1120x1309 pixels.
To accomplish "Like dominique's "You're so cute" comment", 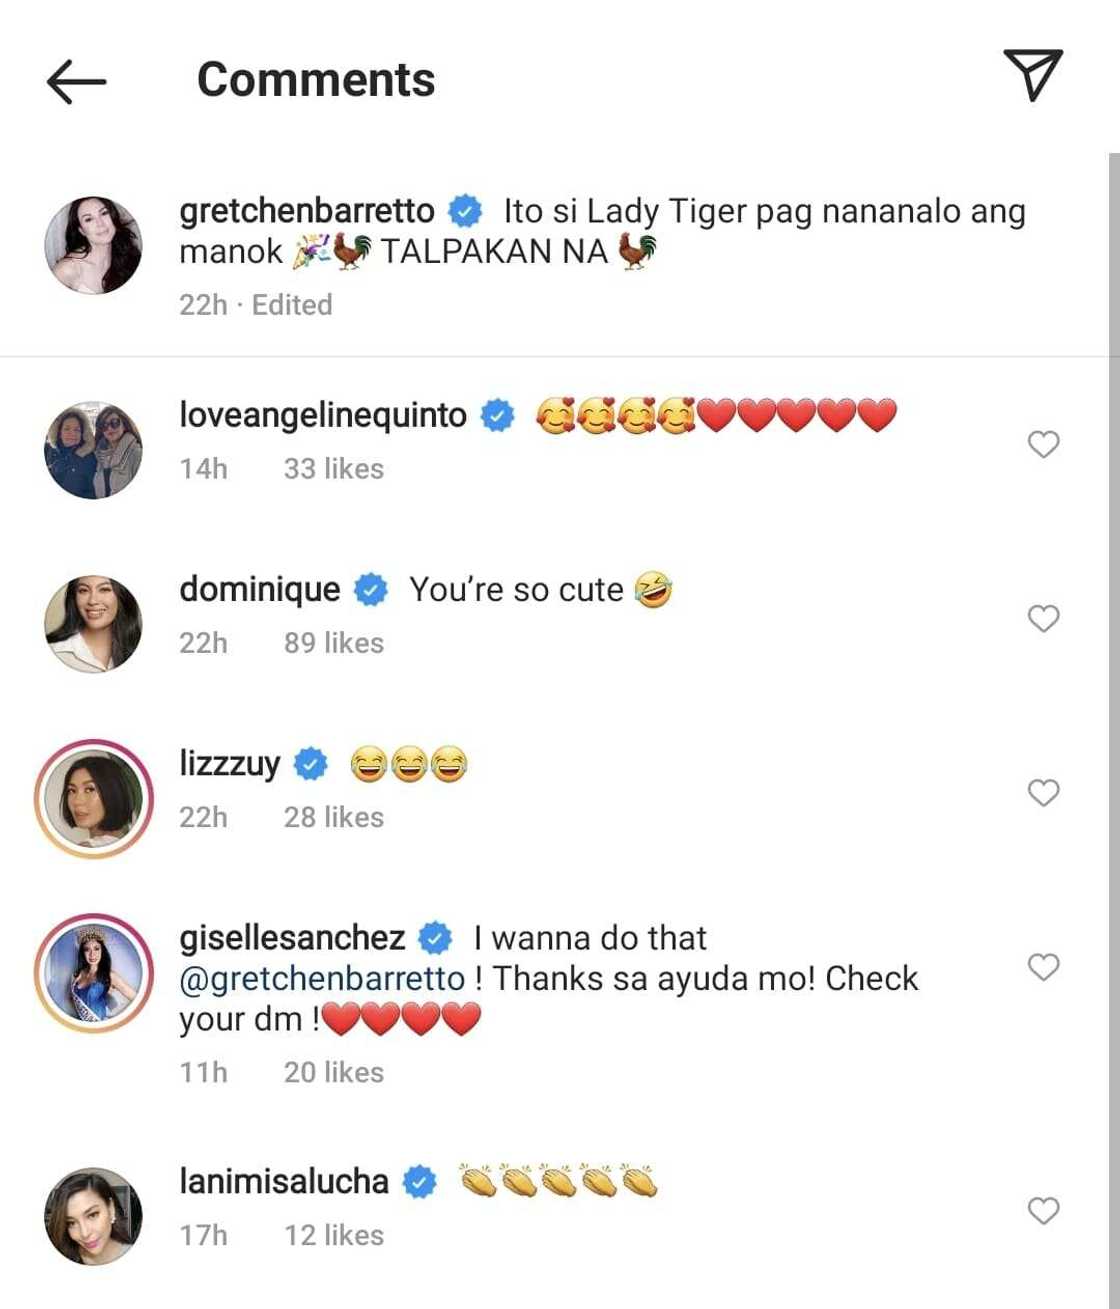I will pyautogui.click(x=1043, y=619).
